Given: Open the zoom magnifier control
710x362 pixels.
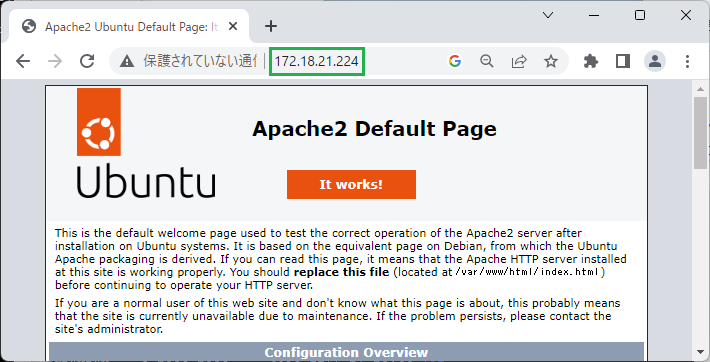Looking at the screenshot, I should coord(487,61).
